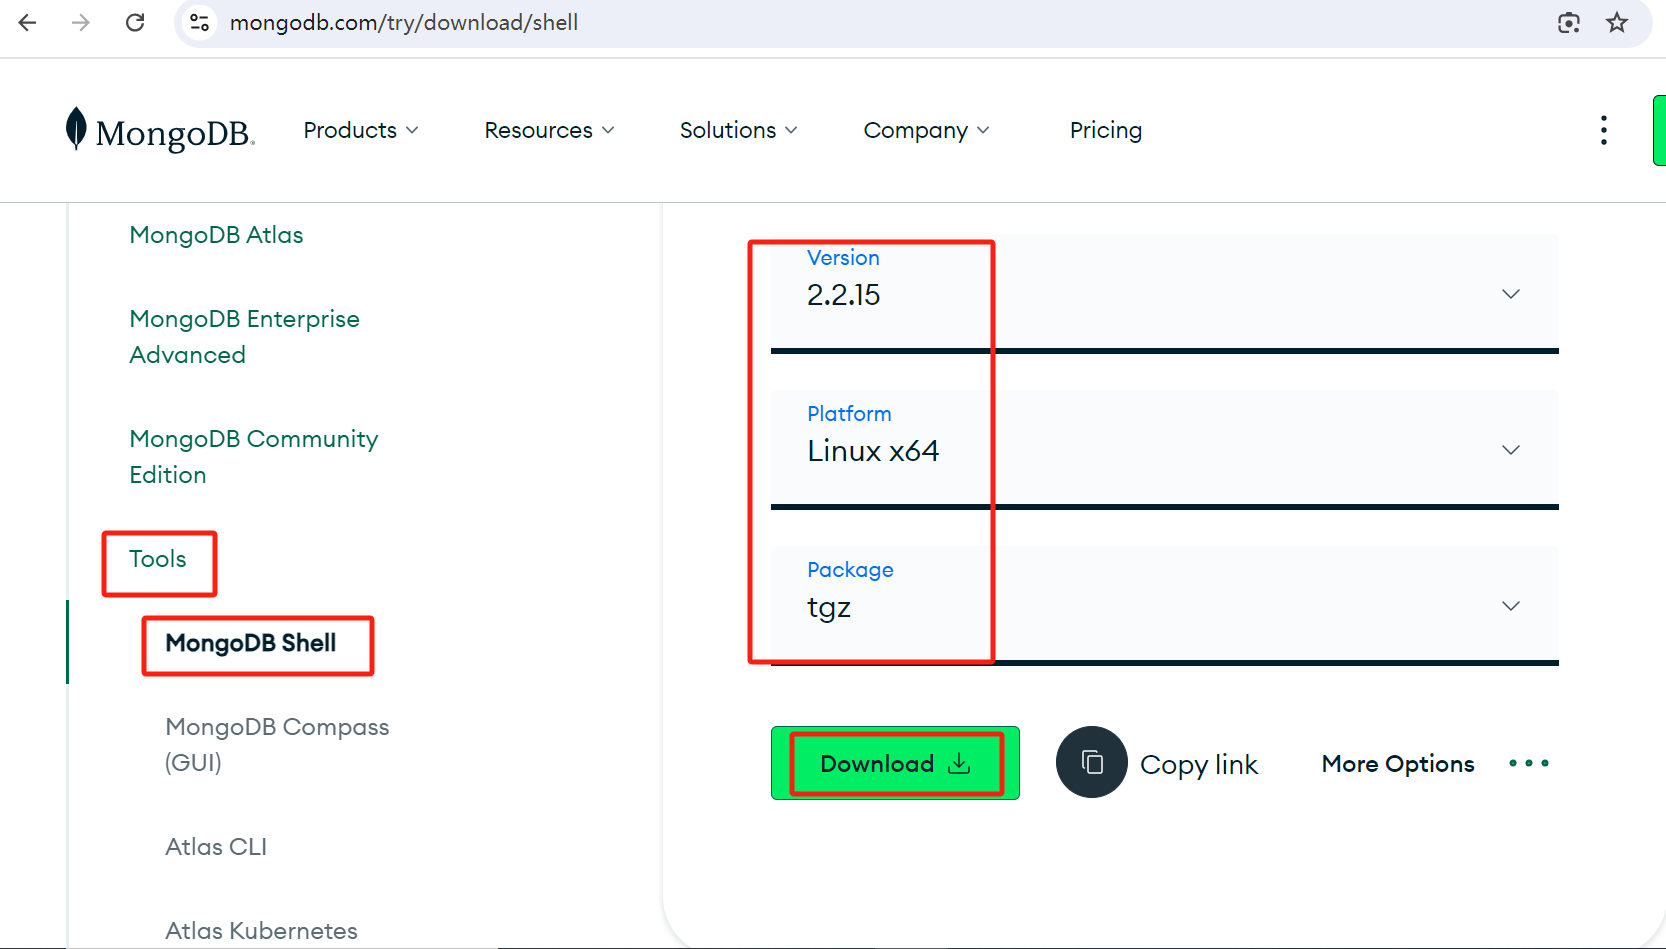Select Tools in the sidebar
The width and height of the screenshot is (1666, 949).
(x=158, y=559)
